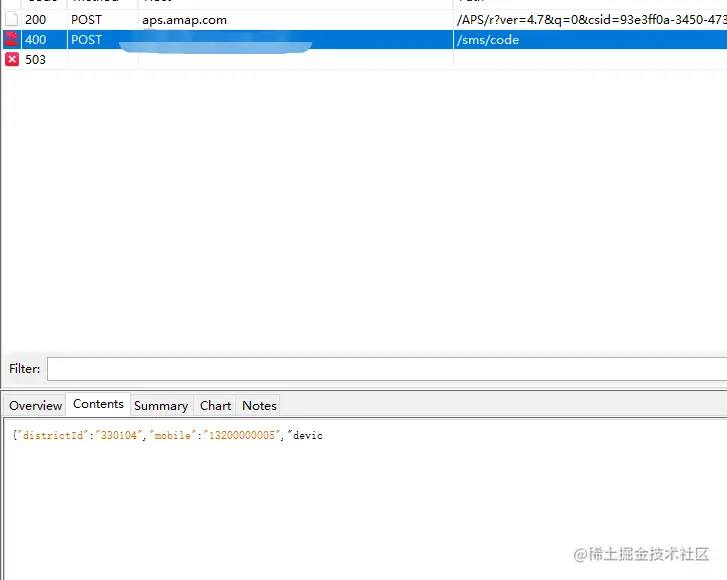Switch to the Contents tab
This screenshot has width=727, height=580.
98,404
